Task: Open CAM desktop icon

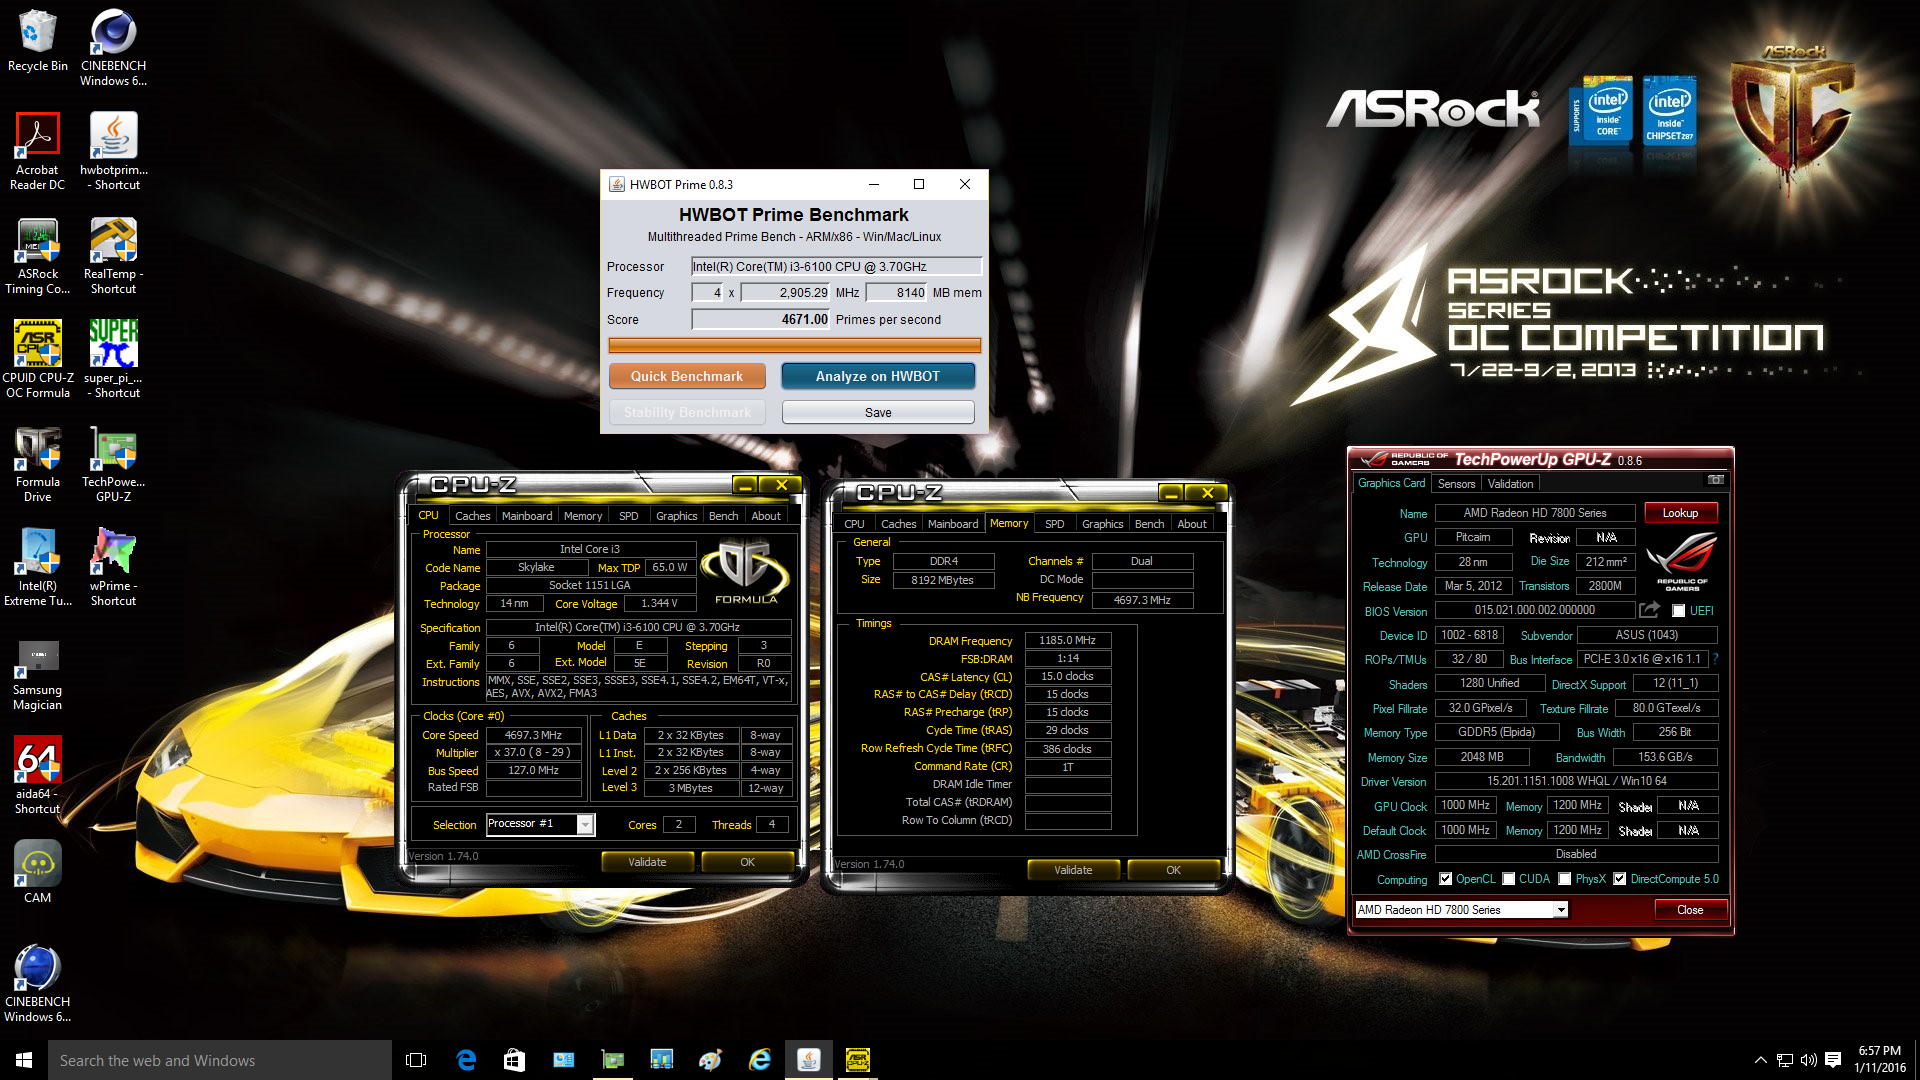Action: tap(38, 871)
